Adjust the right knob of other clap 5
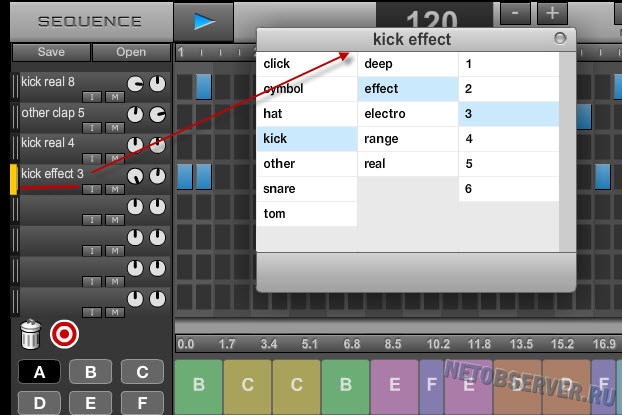 click(x=157, y=115)
